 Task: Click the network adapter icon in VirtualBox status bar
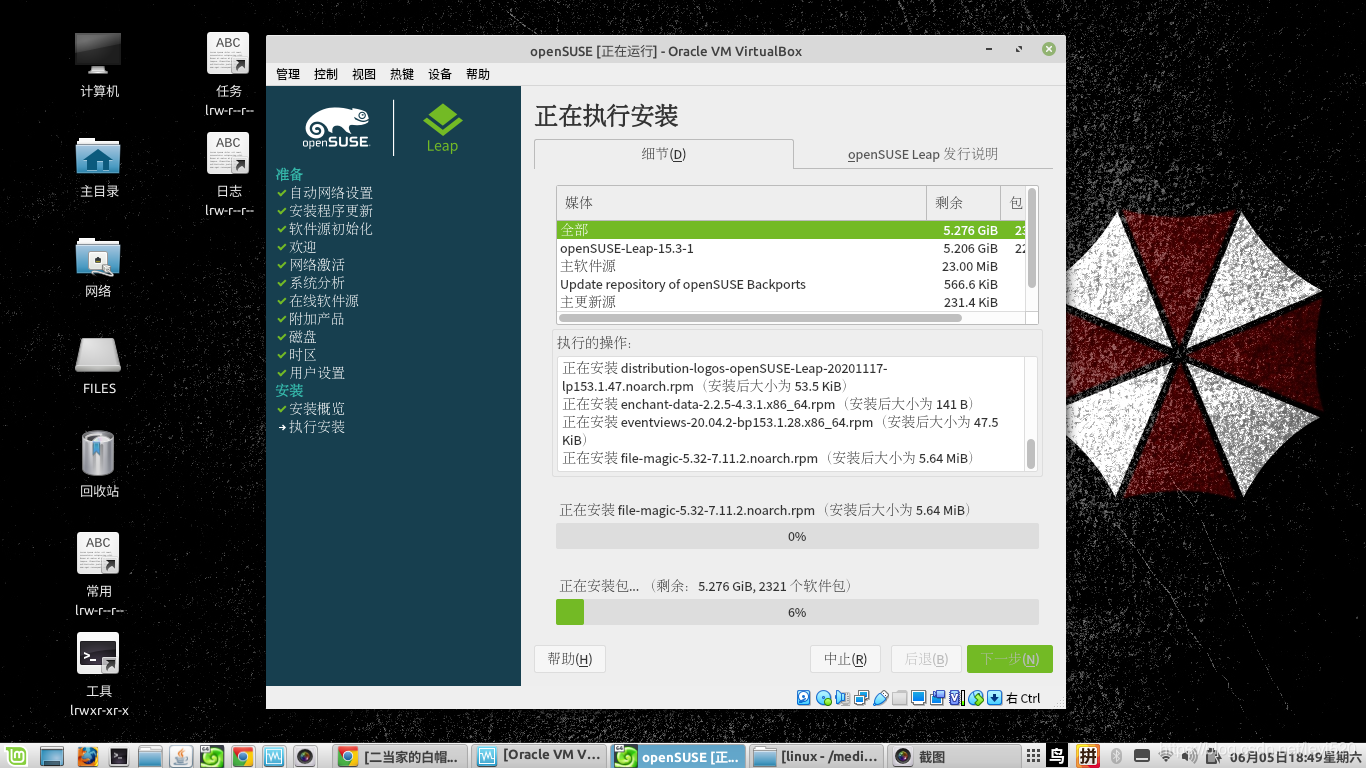(861, 698)
